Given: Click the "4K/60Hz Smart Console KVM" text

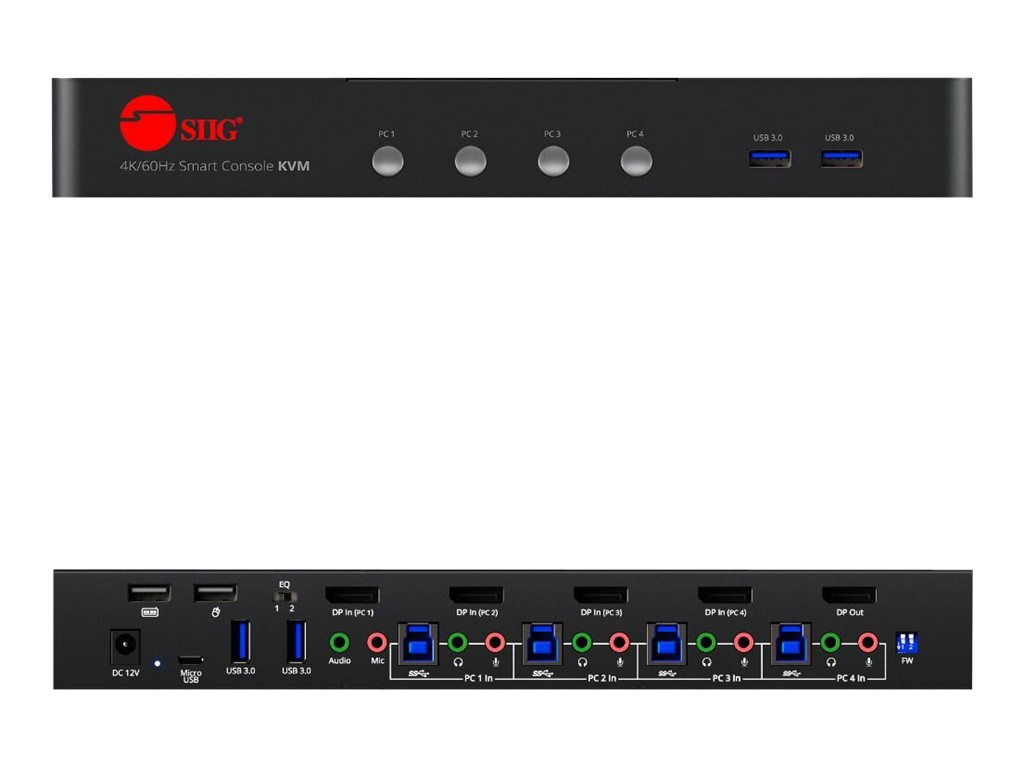Looking at the screenshot, I should tap(215, 166).
